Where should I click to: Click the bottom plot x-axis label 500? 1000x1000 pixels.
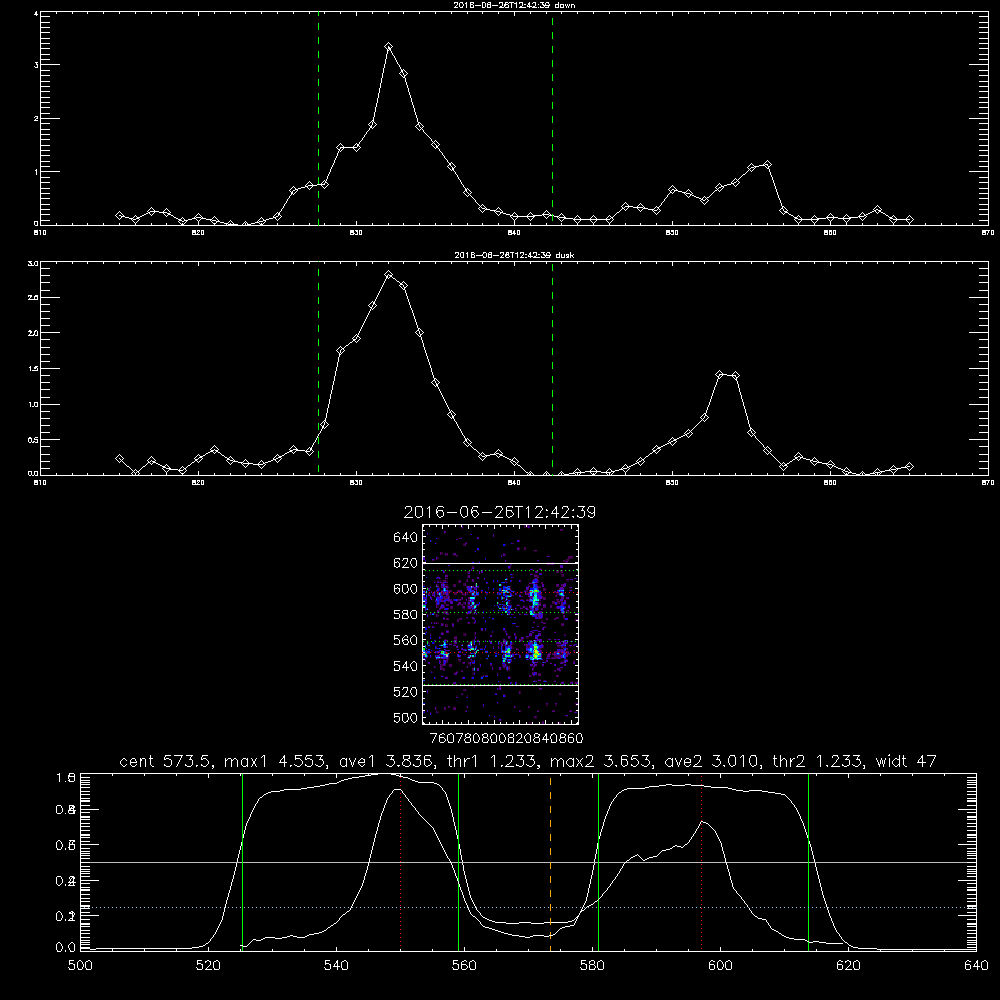point(80,966)
